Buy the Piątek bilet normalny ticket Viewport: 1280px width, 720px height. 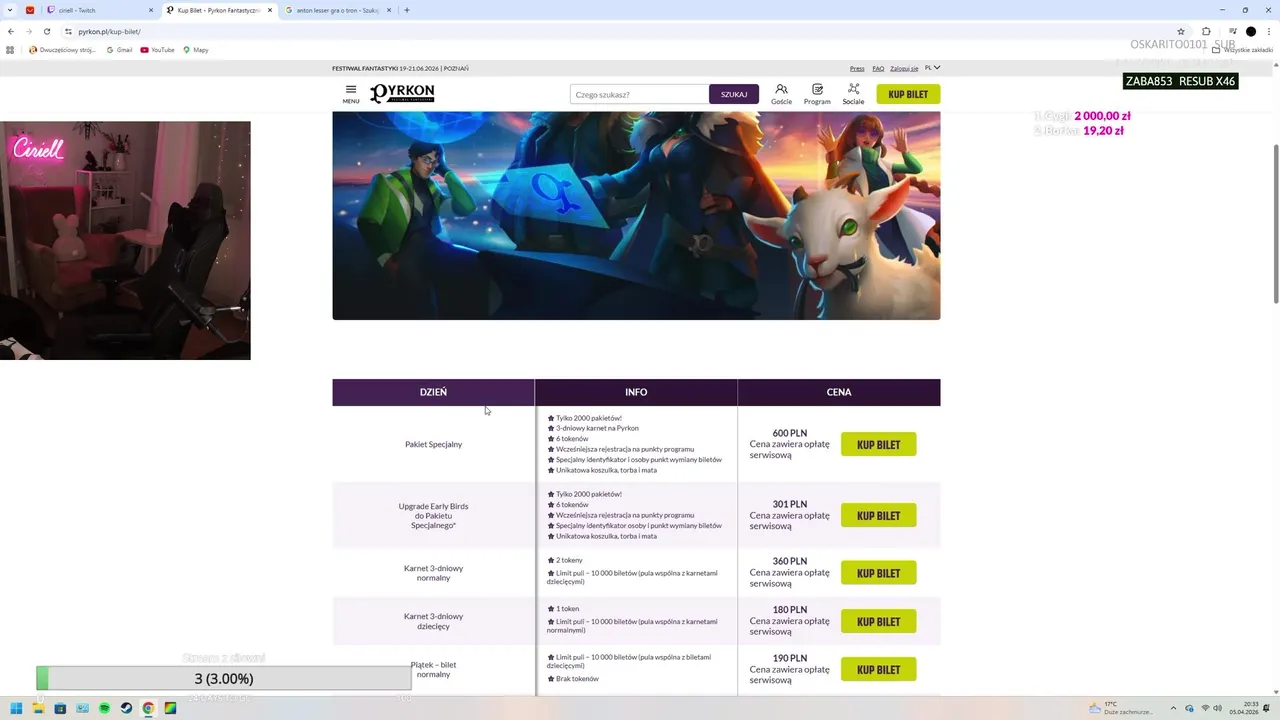pos(878,670)
